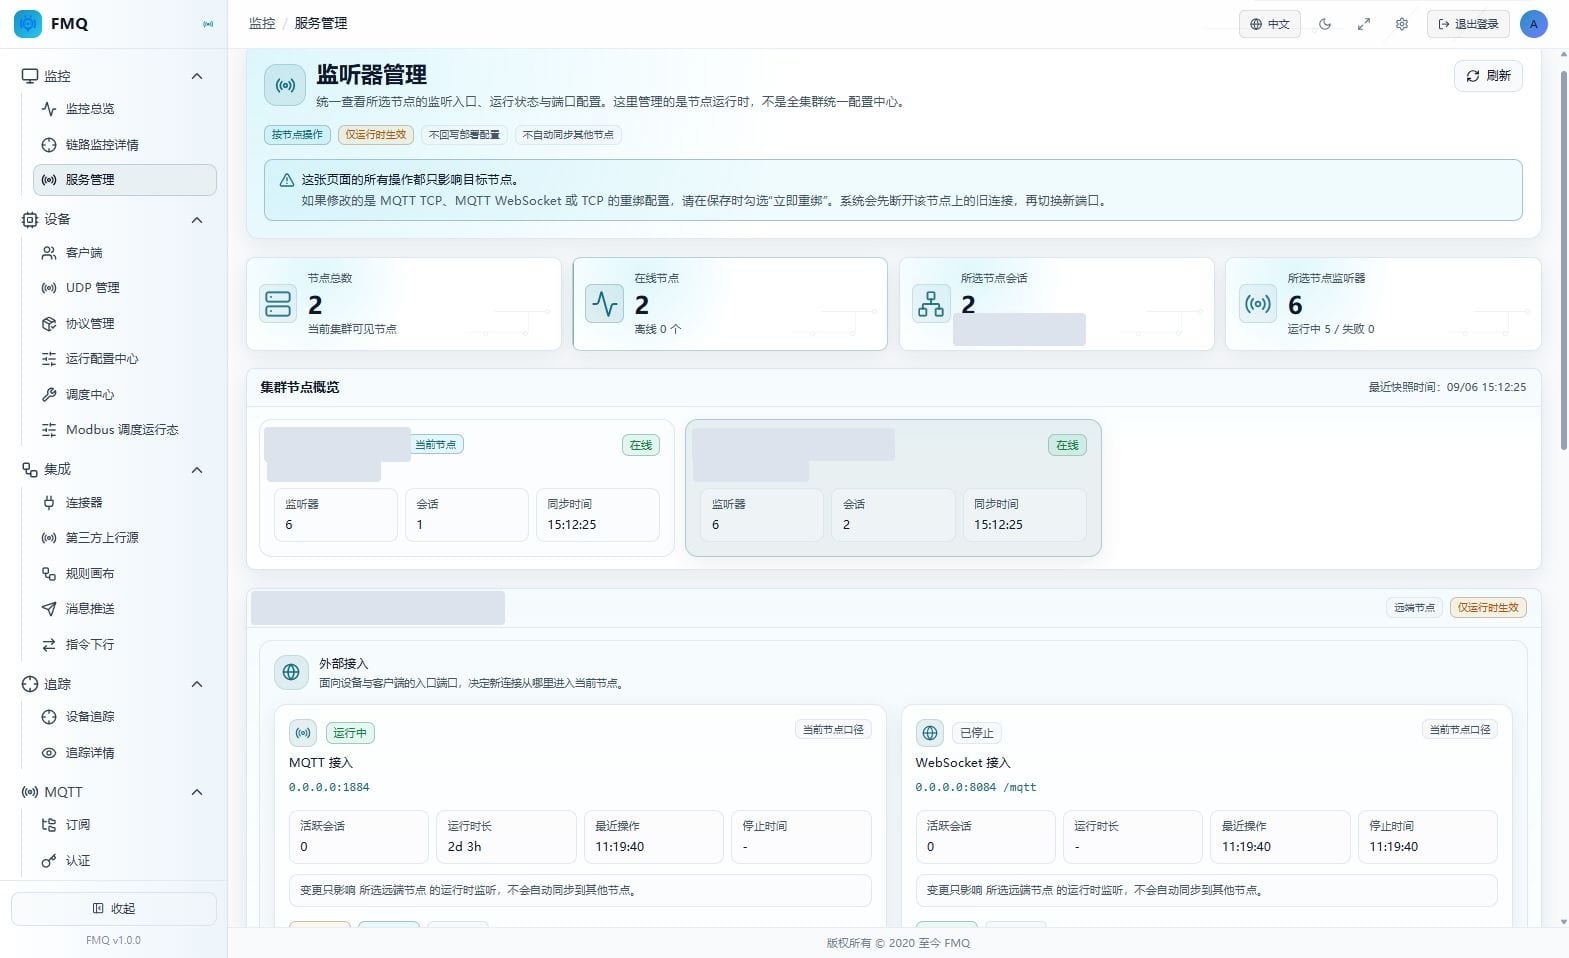
Task: Click 指令下行 arrows icon
Action: [x=48, y=645]
